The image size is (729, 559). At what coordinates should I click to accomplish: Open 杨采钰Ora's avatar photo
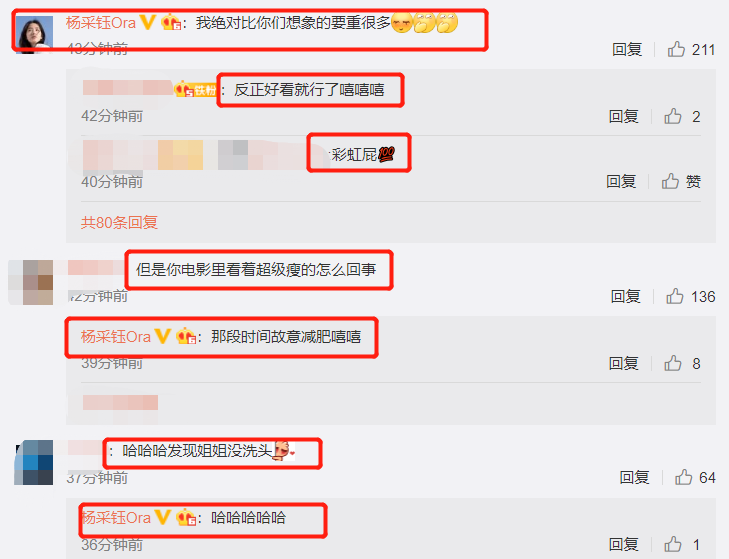pyautogui.click(x=34, y=35)
